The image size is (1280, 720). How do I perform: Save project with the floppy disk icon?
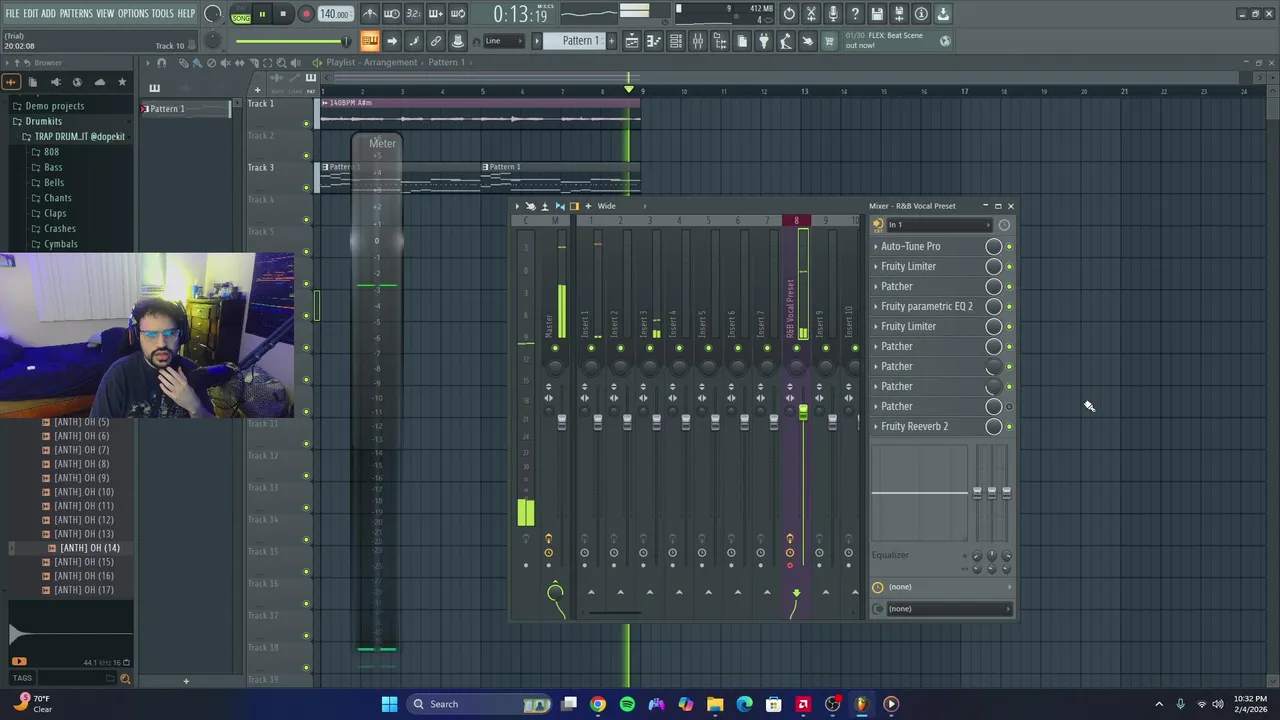(x=877, y=14)
